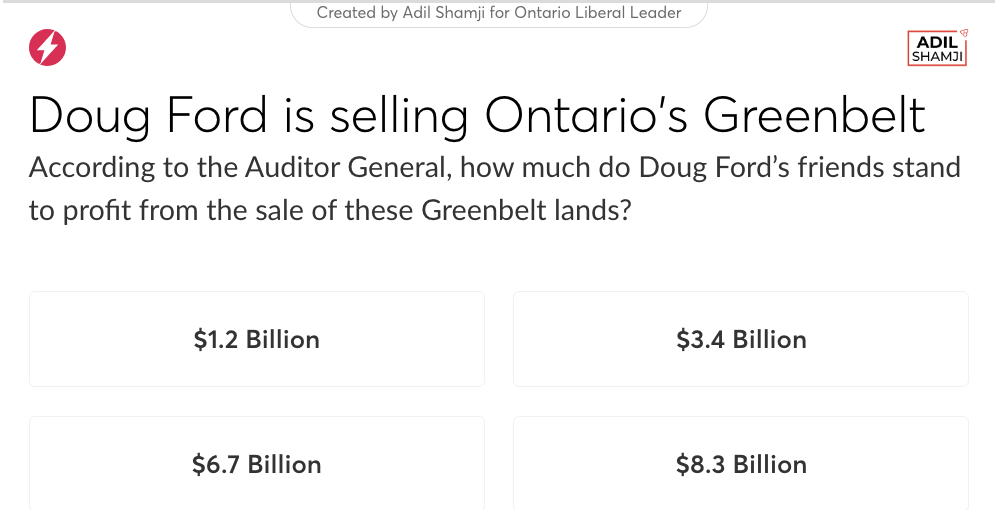This screenshot has width=998, height=510.
Task: Click the Created by Adil Shamji banner
Action: [x=499, y=13]
